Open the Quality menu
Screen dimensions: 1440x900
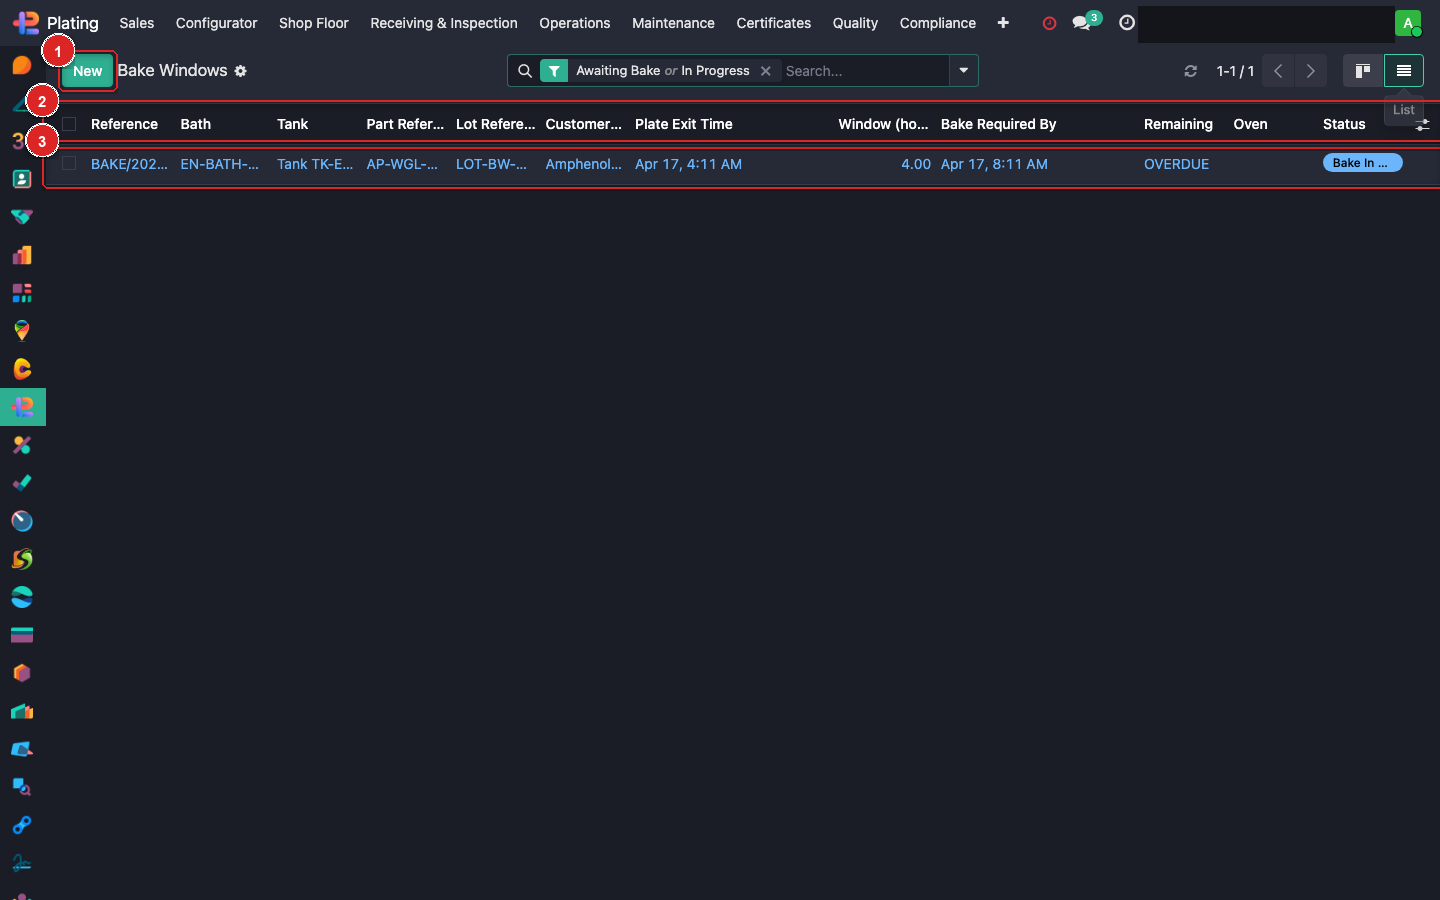pos(854,23)
